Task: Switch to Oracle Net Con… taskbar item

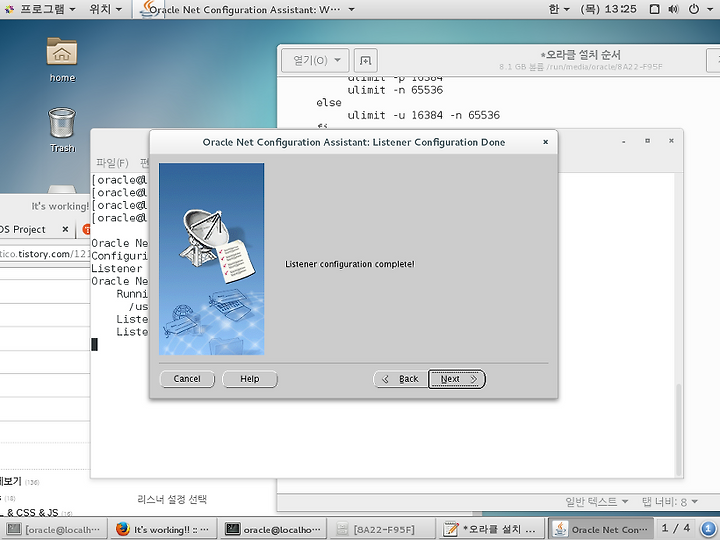Action: pyautogui.click(x=602, y=529)
